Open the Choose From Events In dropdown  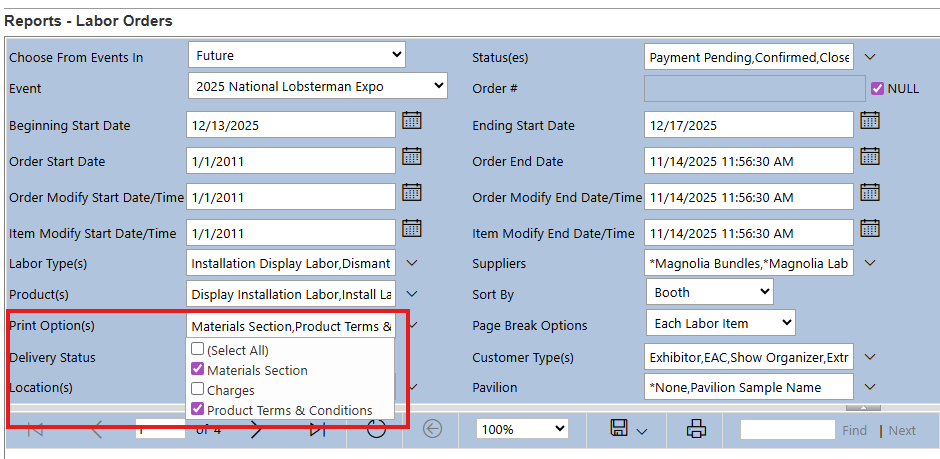point(296,55)
